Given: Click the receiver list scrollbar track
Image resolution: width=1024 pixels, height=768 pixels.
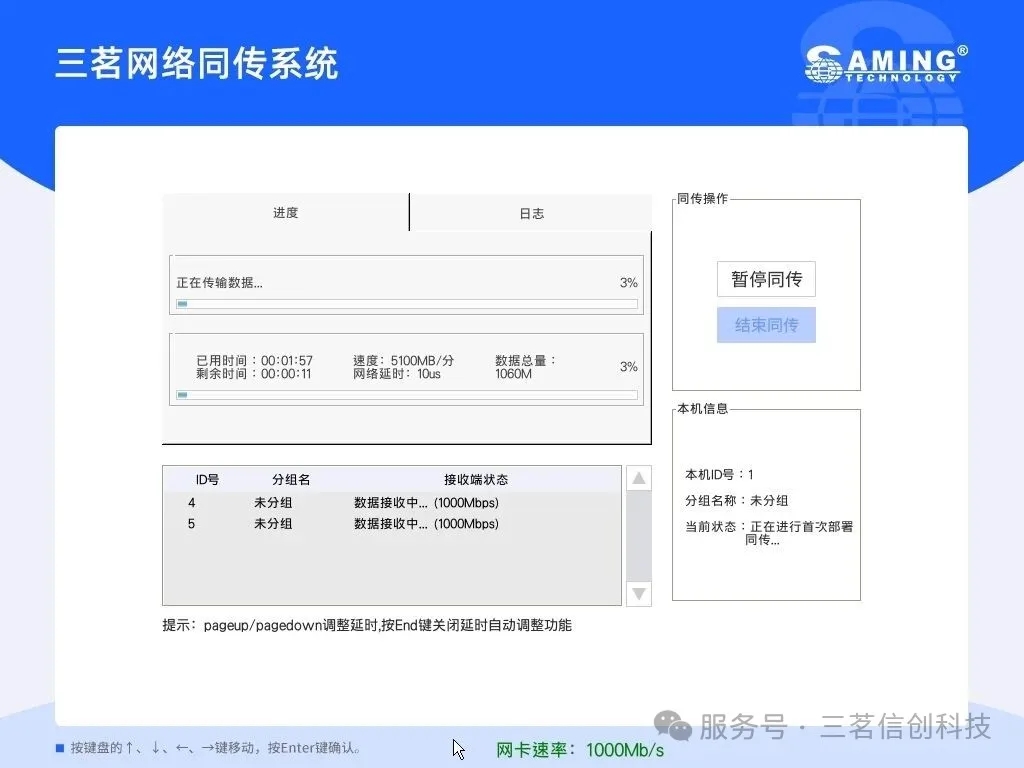Looking at the screenshot, I should click(639, 535).
